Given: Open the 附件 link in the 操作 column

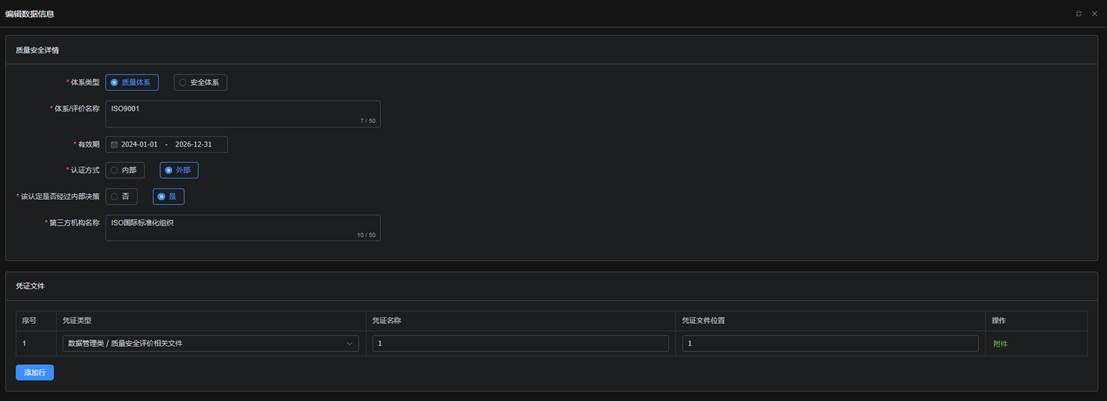Looking at the screenshot, I should [x=1000, y=344].
